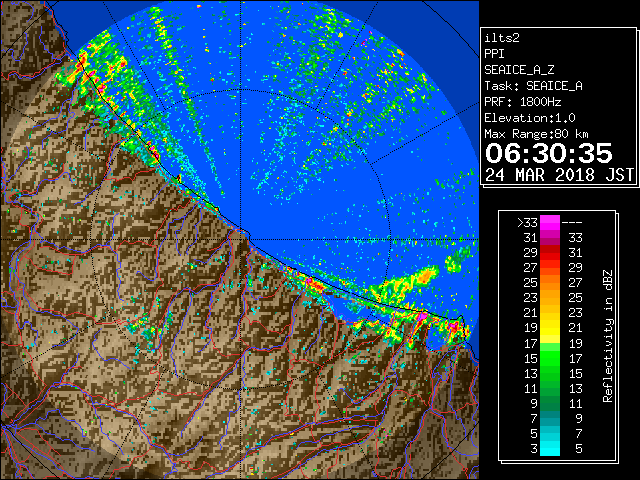Select the "24 MAR 2018 JST" date
The height and width of the screenshot is (480, 640).
pos(559,175)
